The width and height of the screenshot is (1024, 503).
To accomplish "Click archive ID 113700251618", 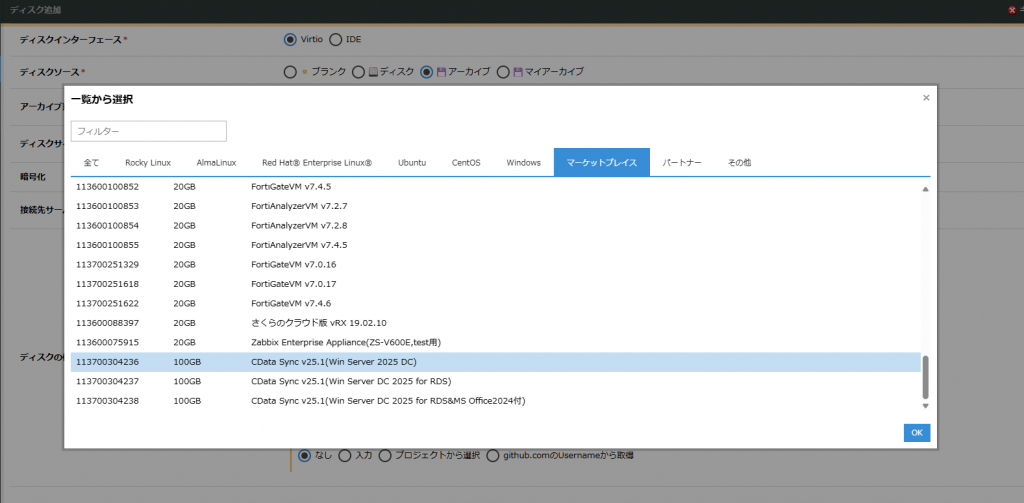I will pos(108,284).
